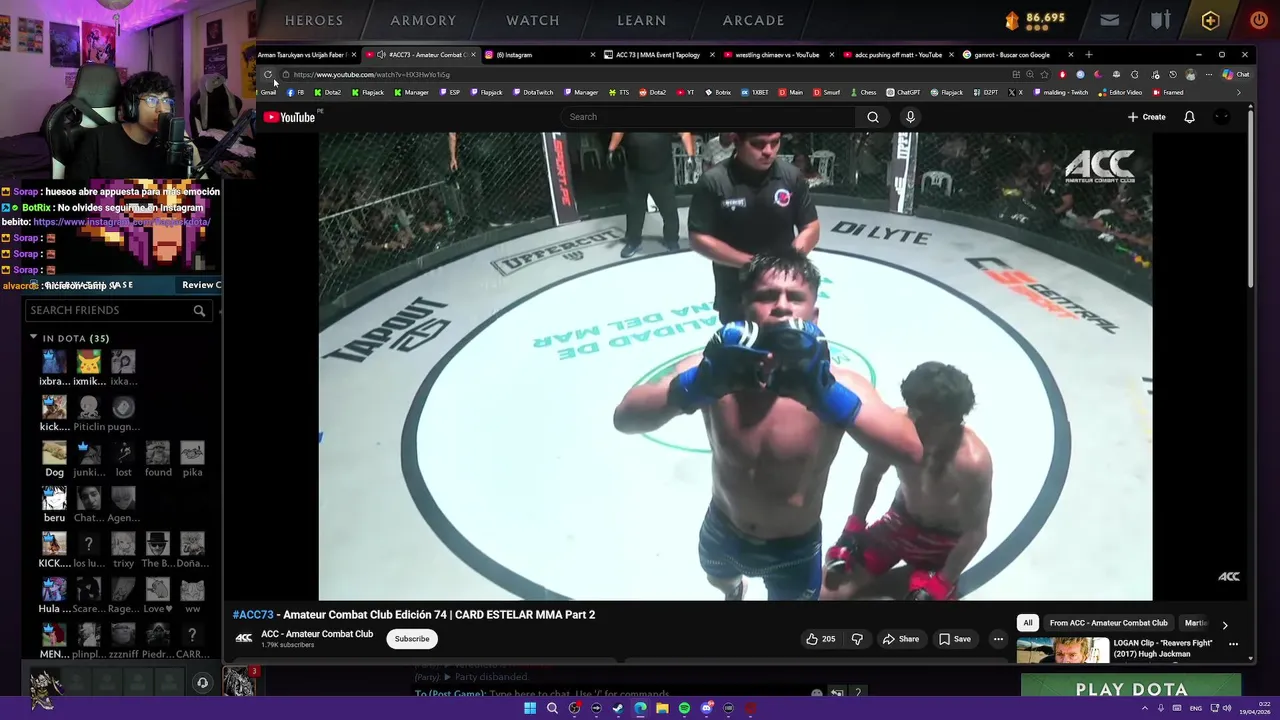Like the video with thumbs up
The image size is (1280, 720).
(x=820, y=639)
